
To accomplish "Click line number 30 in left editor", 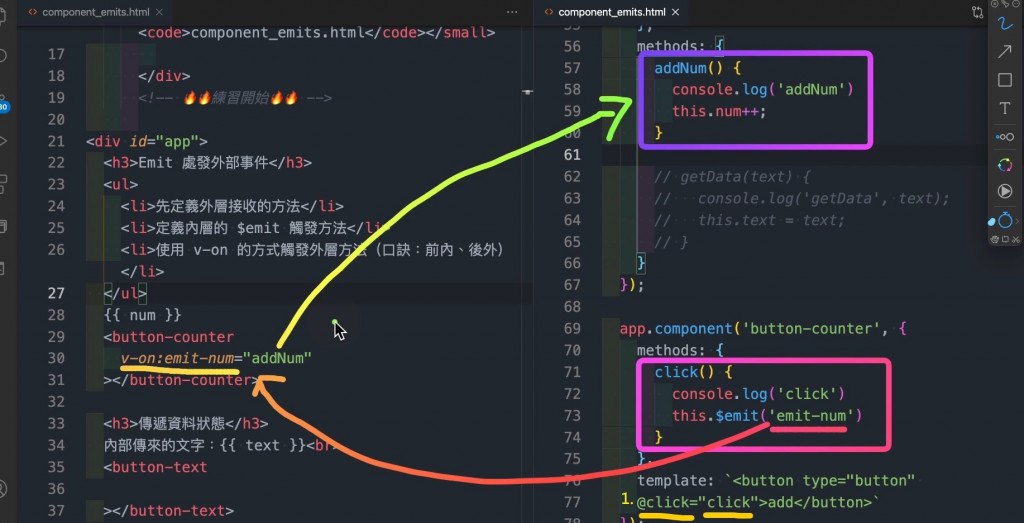I will coord(57,358).
